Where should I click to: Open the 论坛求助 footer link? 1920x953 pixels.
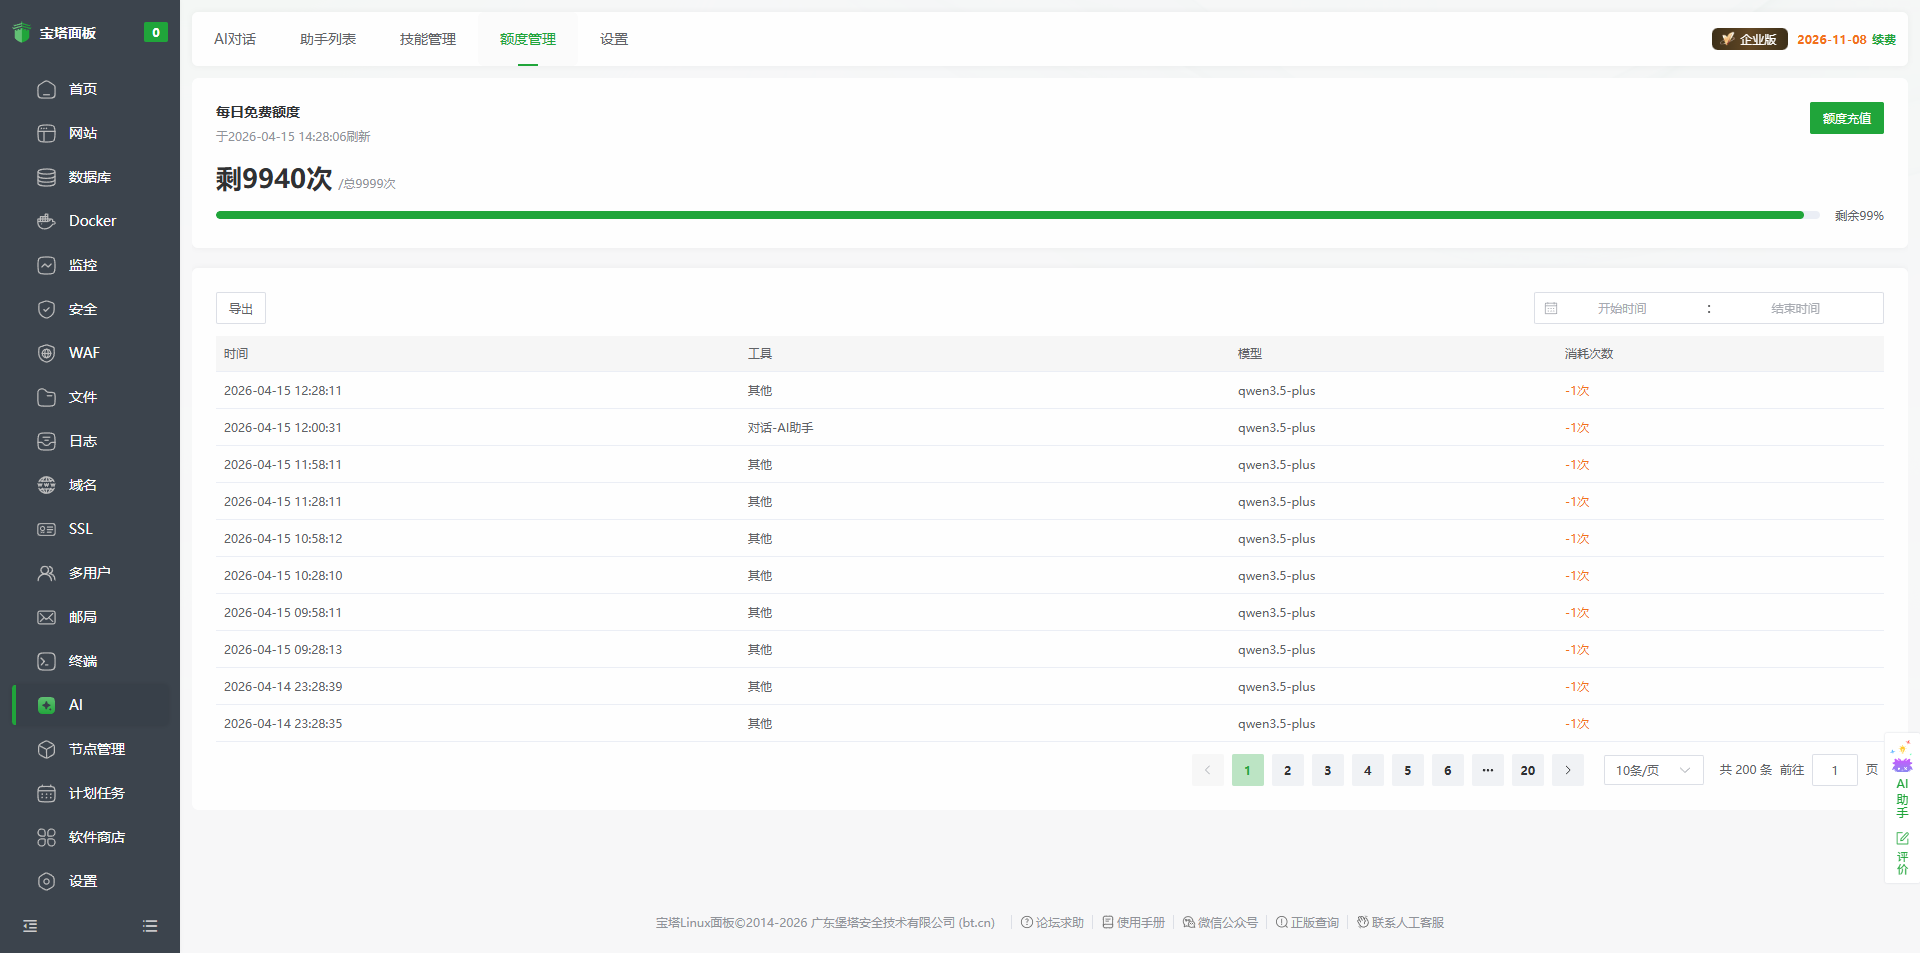tap(1052, 922)
